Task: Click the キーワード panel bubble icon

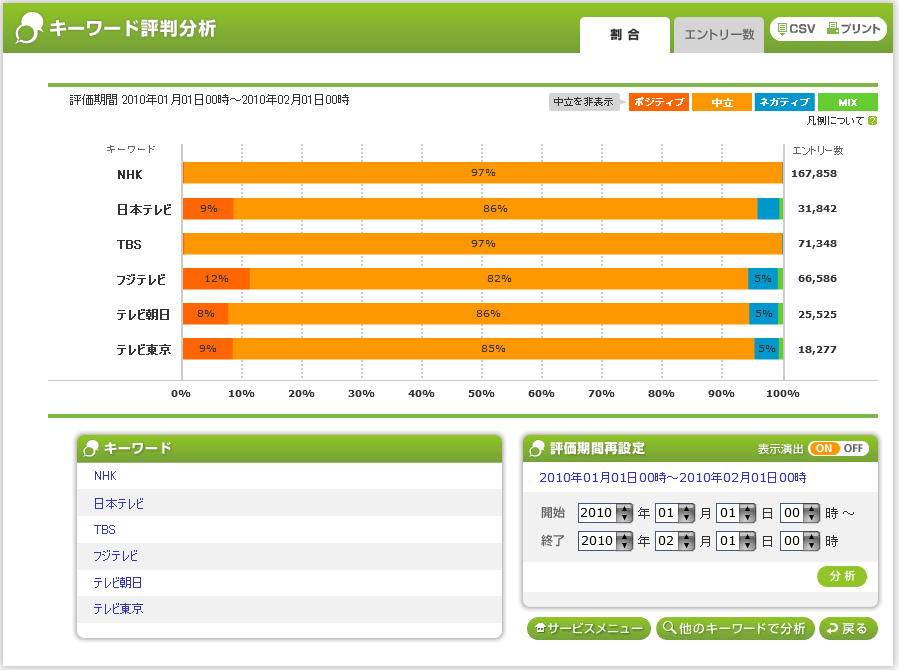Action: [92, 449]
